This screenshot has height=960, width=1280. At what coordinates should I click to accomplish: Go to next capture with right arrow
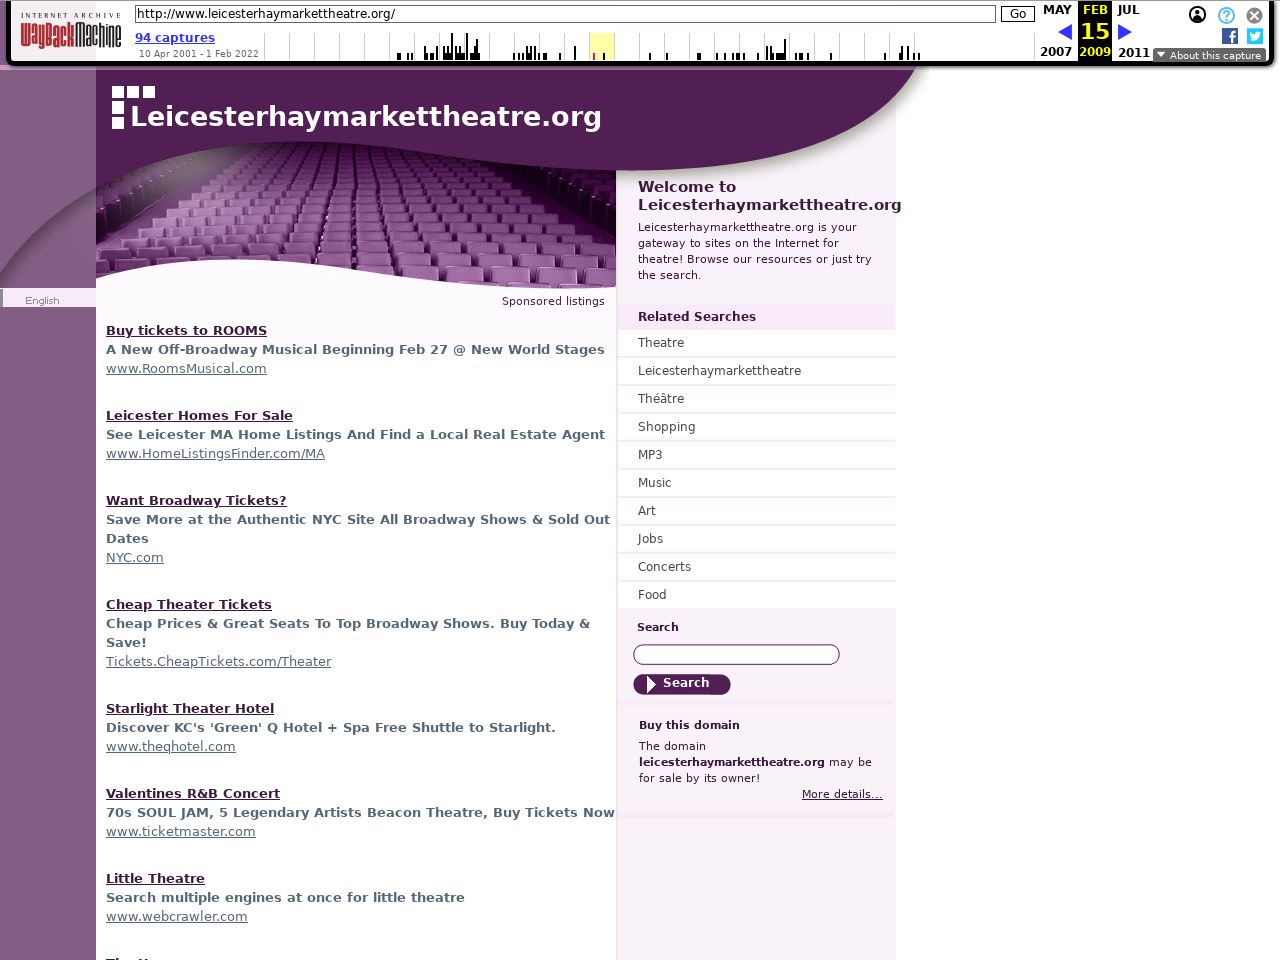click(x=1125, y=32)
